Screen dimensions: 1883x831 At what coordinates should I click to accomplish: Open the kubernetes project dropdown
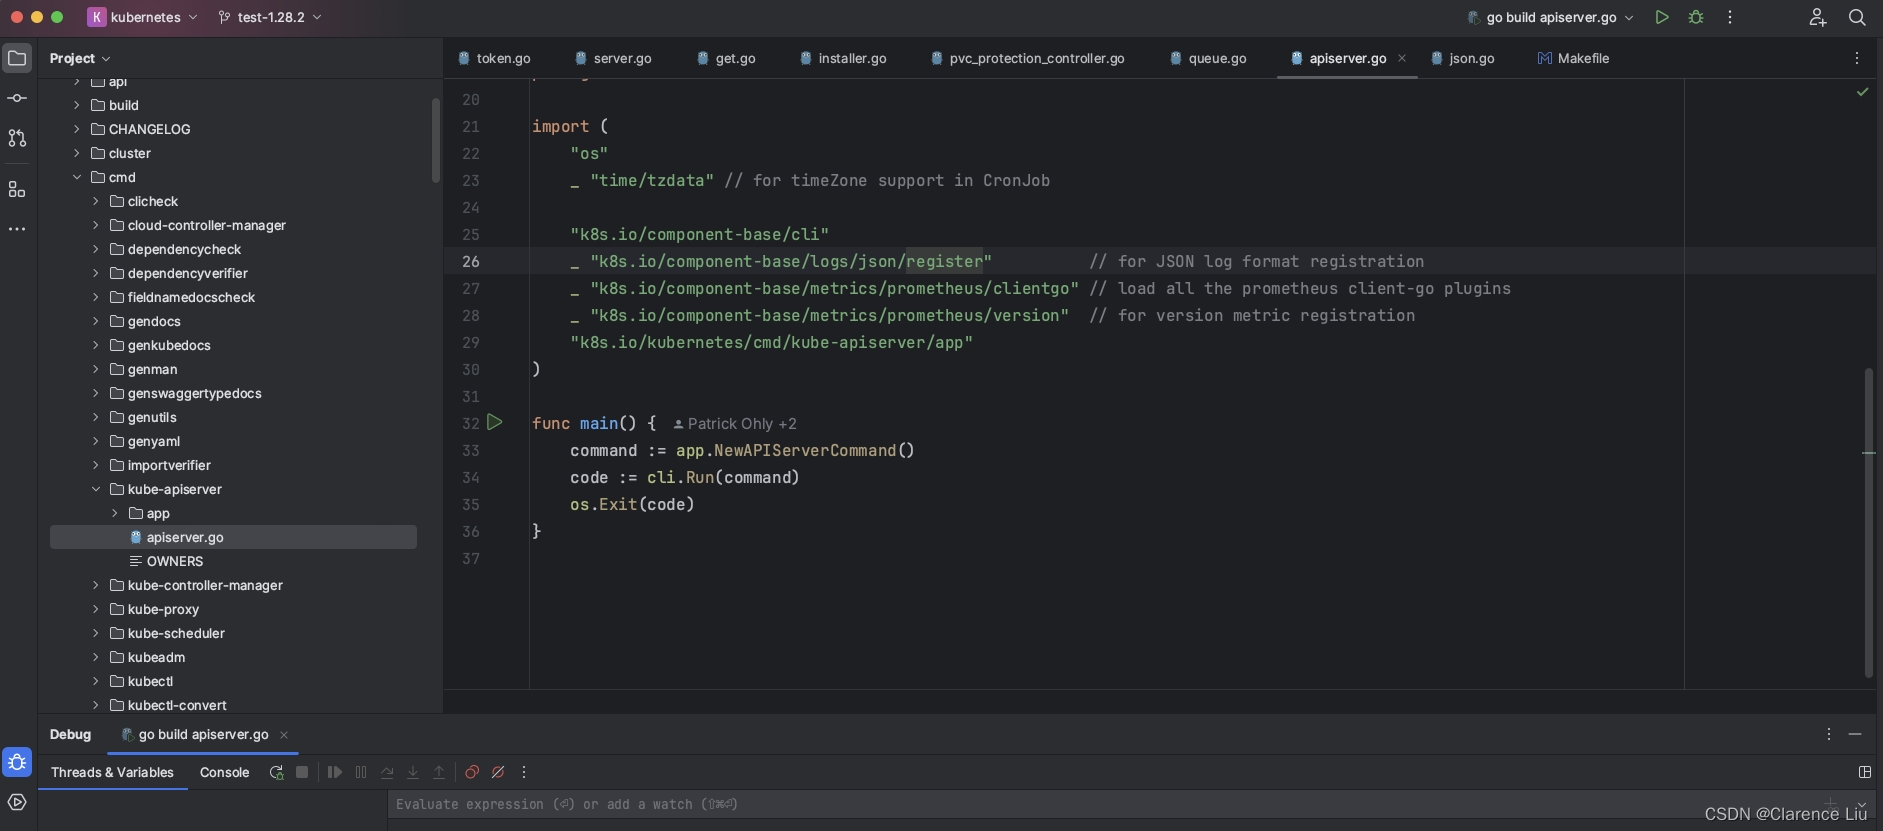(143, 17)
